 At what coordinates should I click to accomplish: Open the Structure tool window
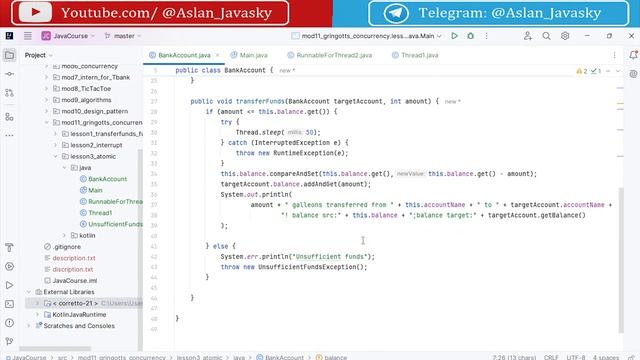coord(9,117)
